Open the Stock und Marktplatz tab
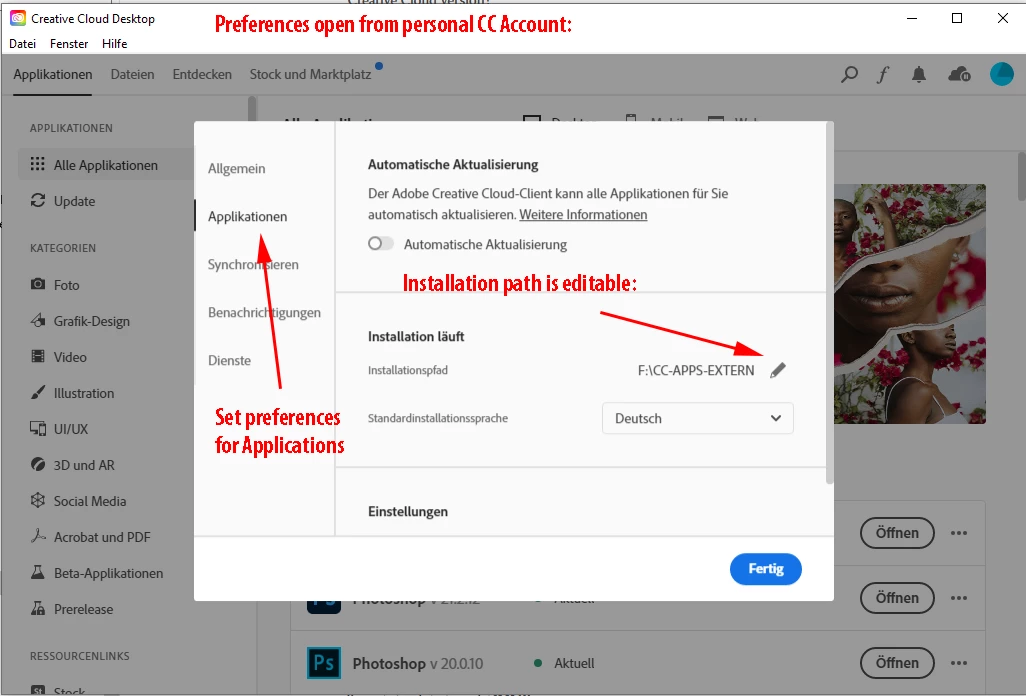Viewport: 1026px width, 696px height. [310, 75]
